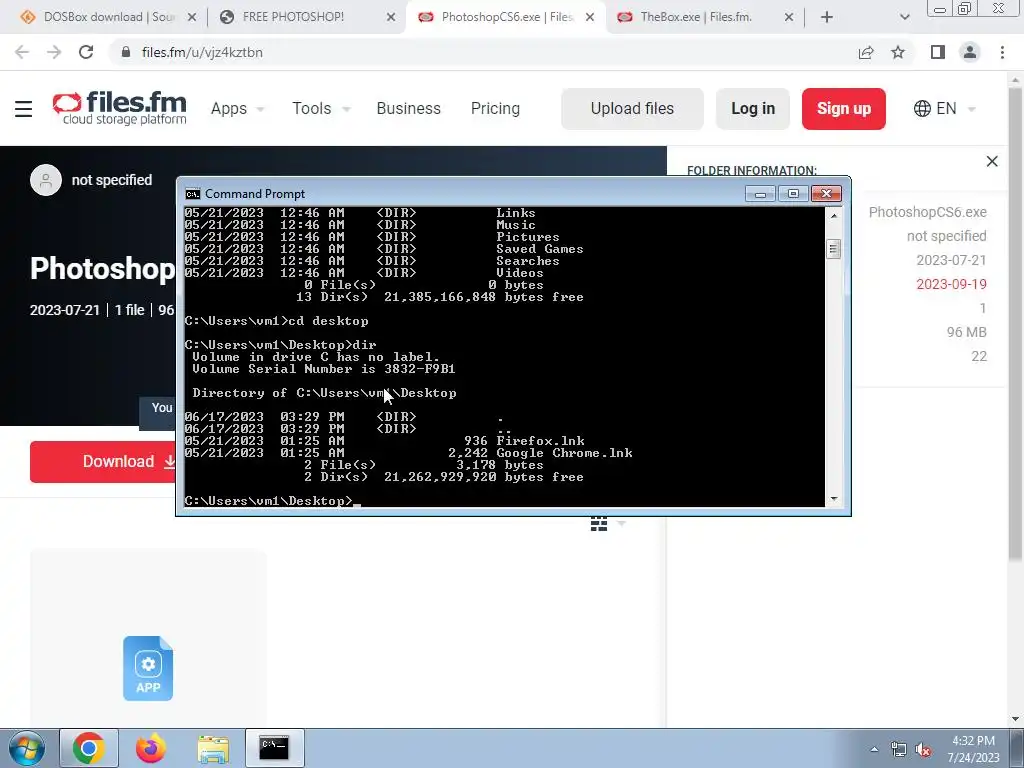
Task: Close the PhotoshopCS6.exe tab
Action: point(590,18)
